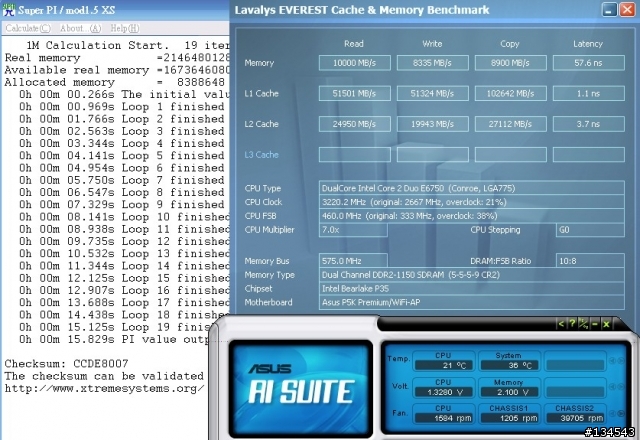640x440 pixels.
Task: Click Memory Bus value 575.0 MHz
Action: [353, 261]
